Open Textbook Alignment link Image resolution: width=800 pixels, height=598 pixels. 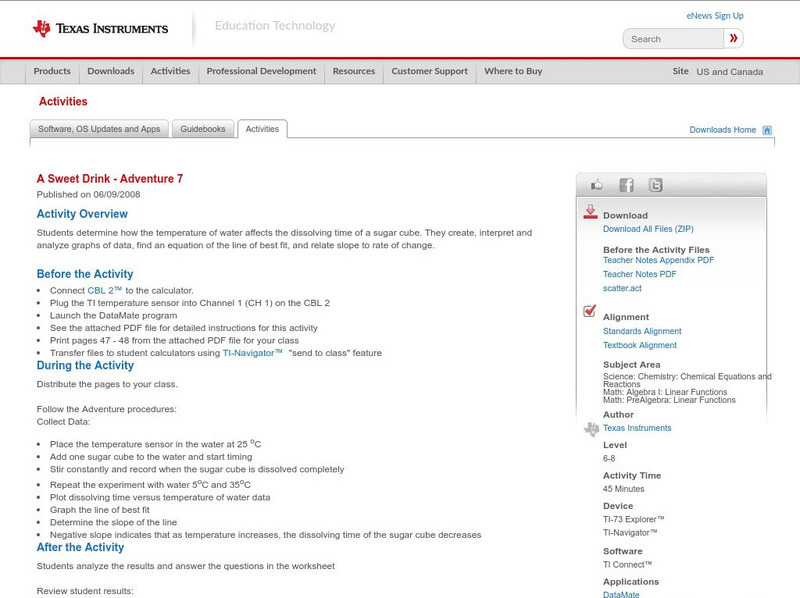pos(640,345)
